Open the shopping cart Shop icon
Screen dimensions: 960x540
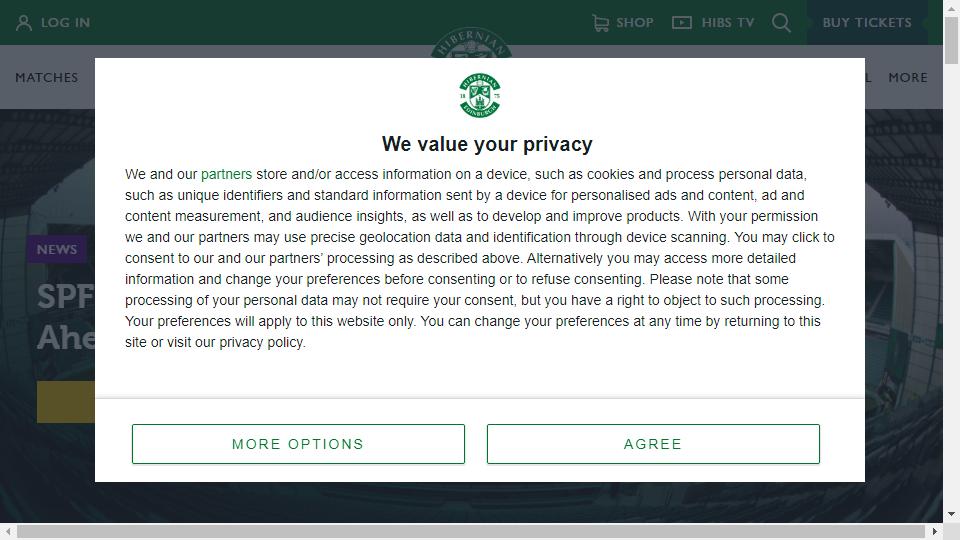(601, 23)
